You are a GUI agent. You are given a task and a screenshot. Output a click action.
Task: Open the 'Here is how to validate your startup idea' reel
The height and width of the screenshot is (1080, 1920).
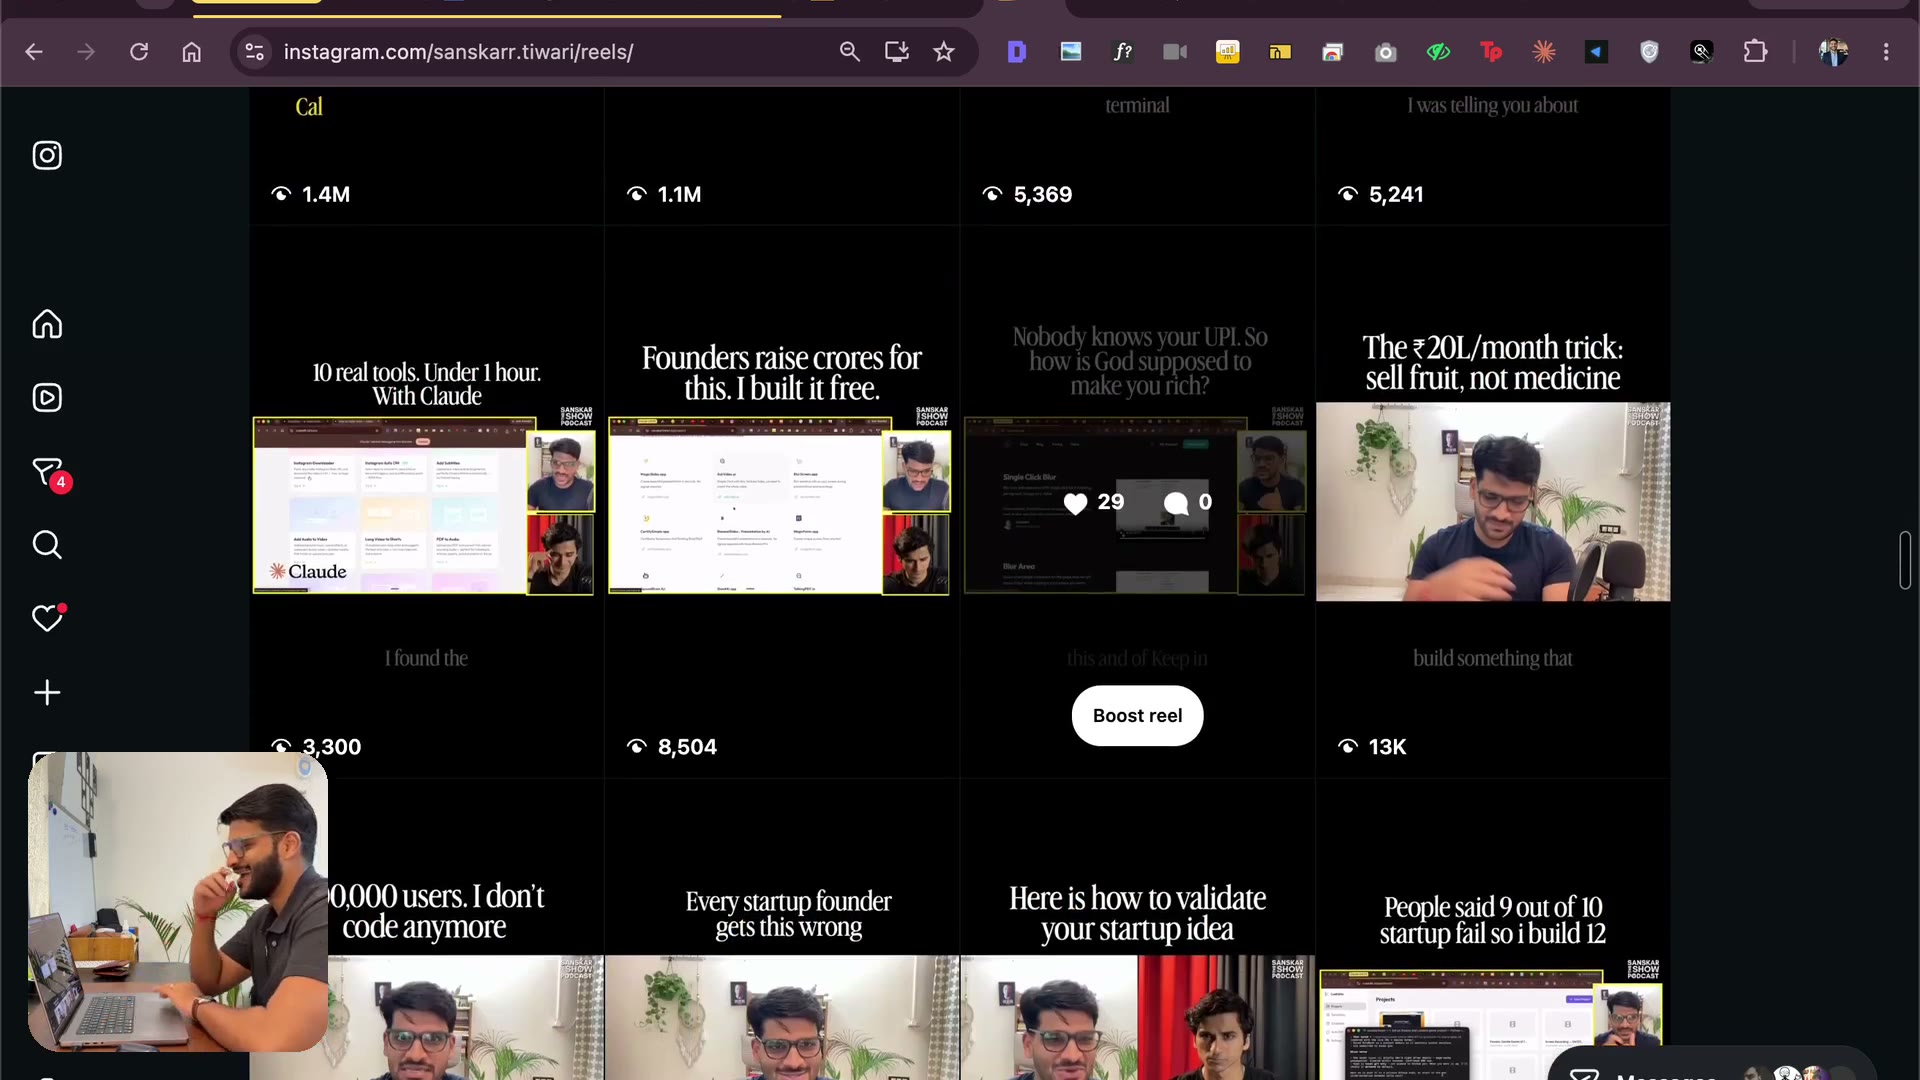coord(1137,930)
